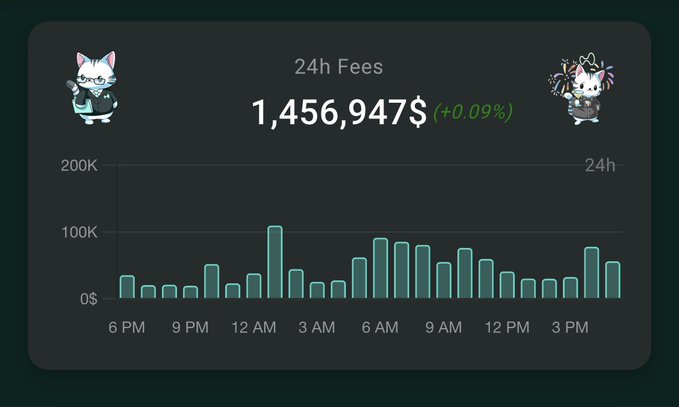
Task: Click the cat mascot with glasses and folder
Action: tap(93, 88)
